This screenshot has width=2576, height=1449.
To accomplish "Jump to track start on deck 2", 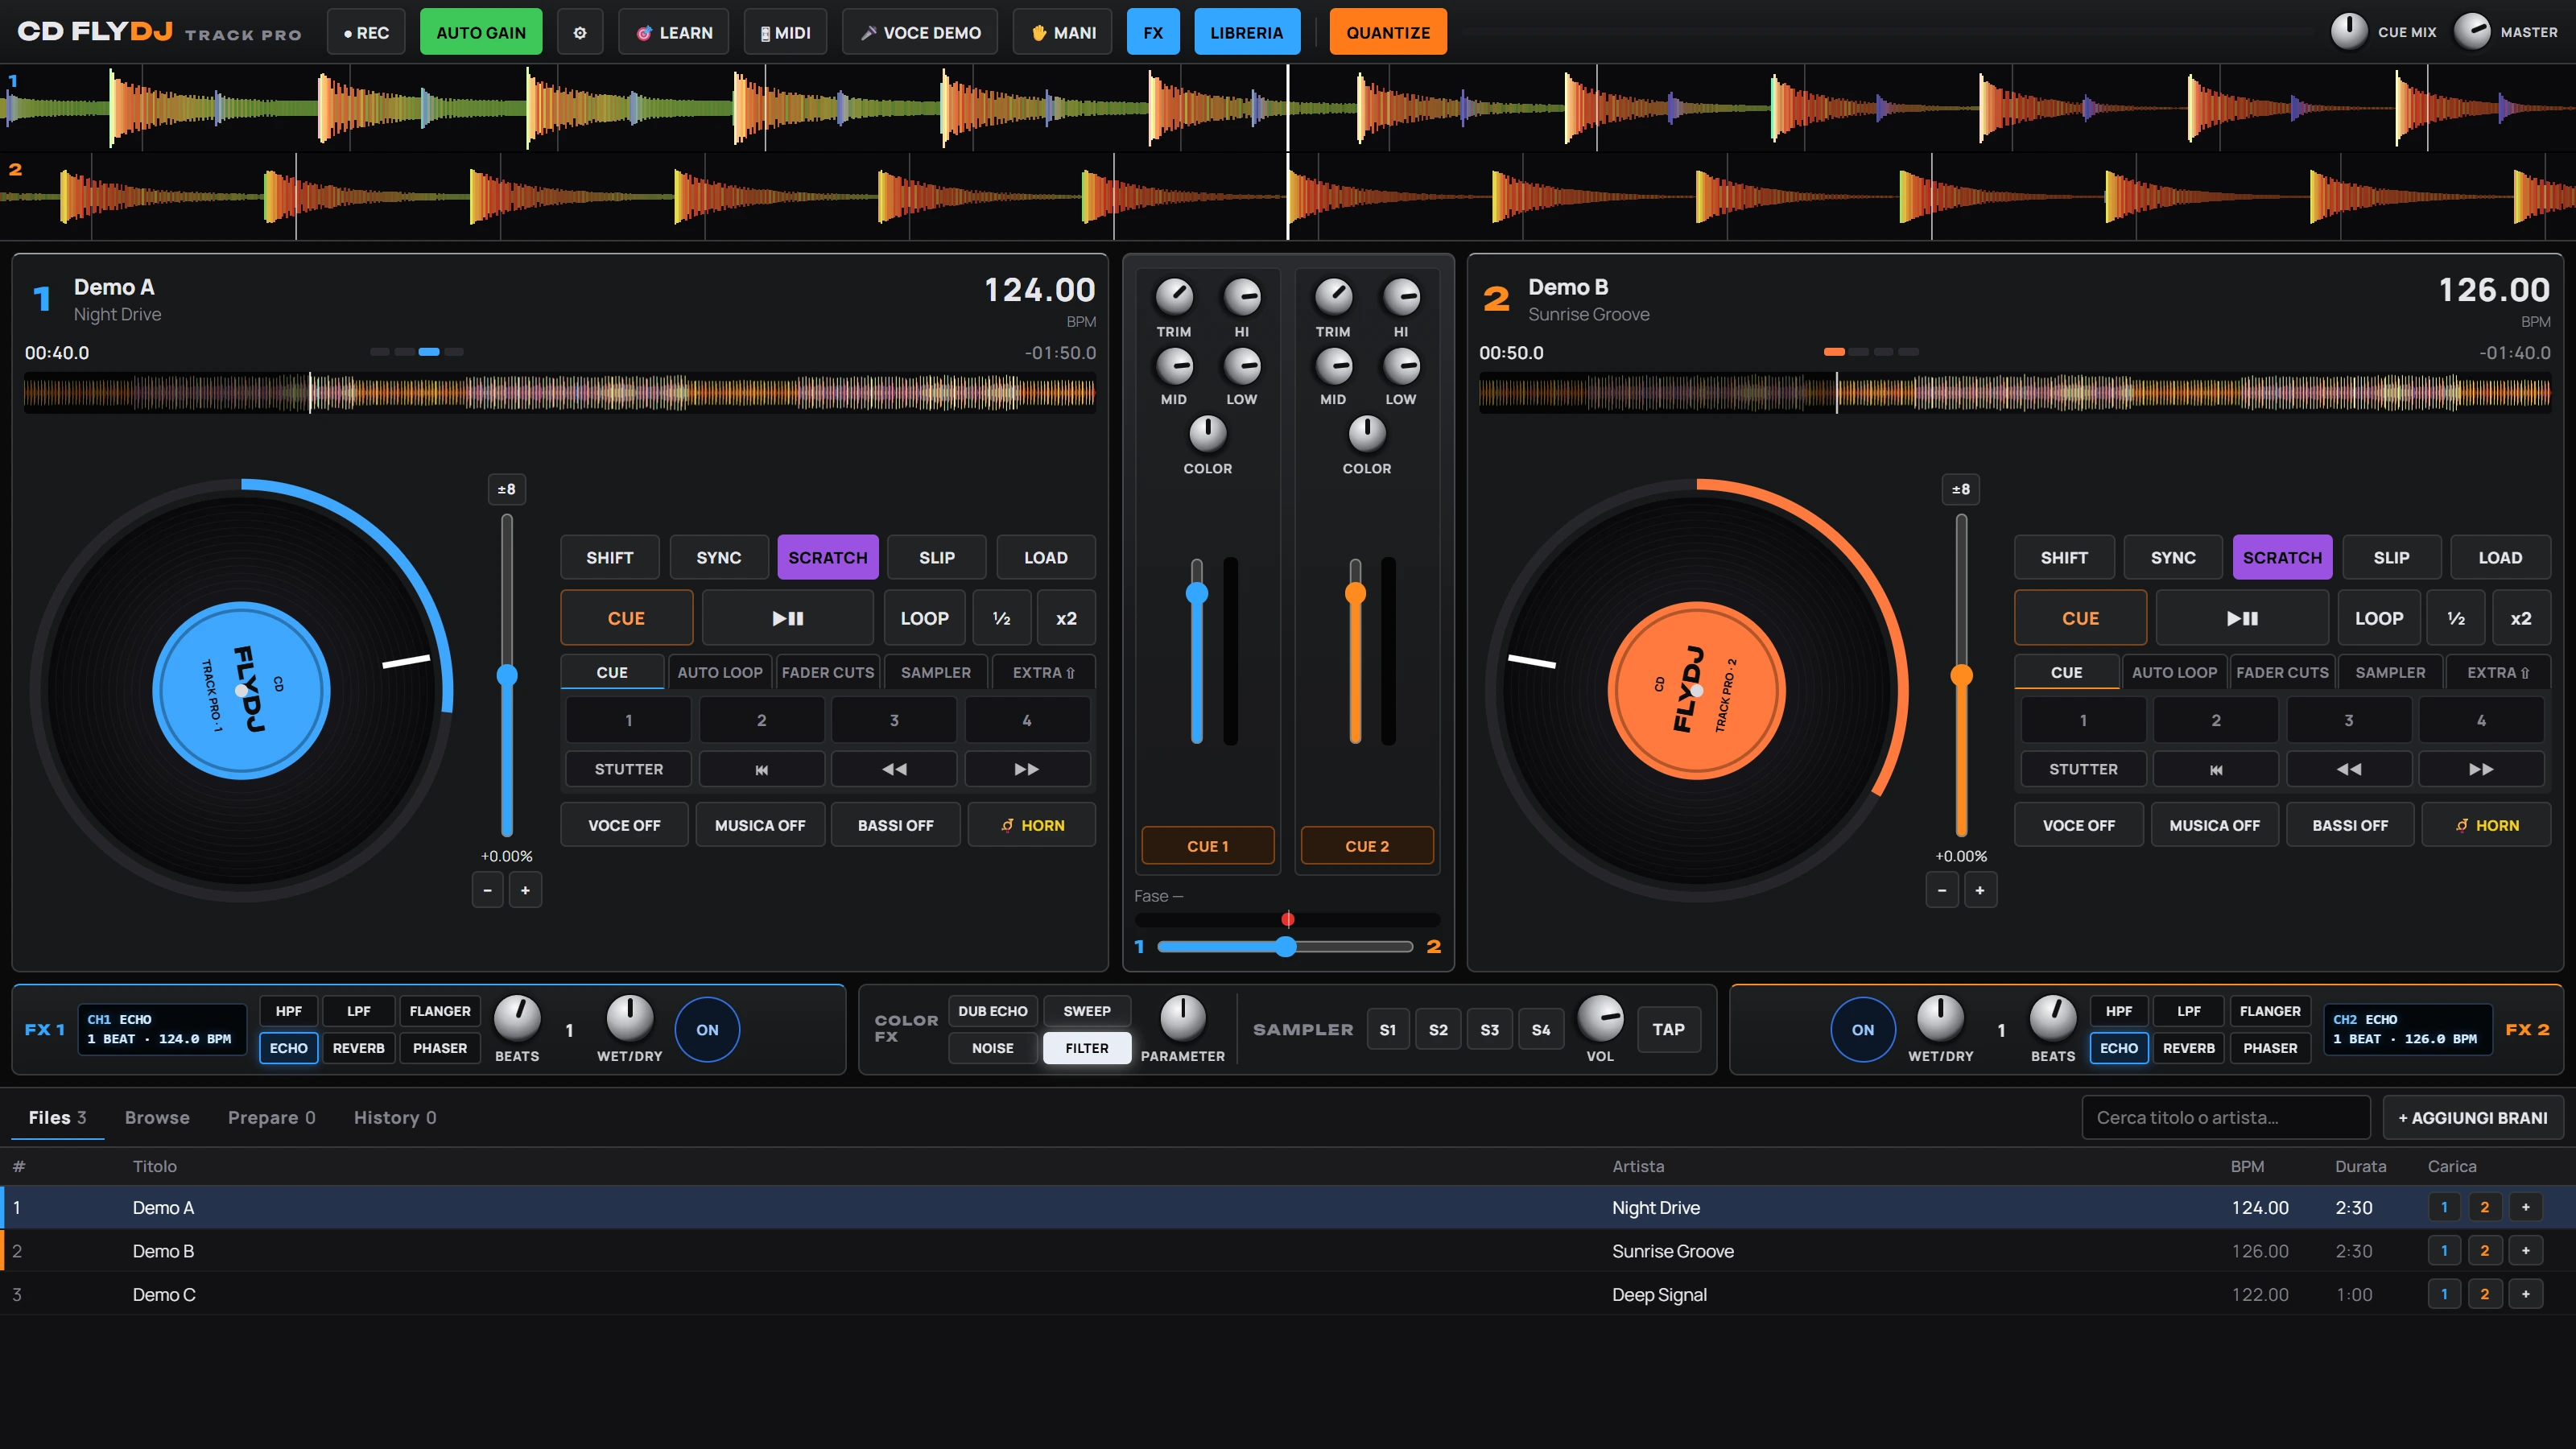I will click(2215, 769).
